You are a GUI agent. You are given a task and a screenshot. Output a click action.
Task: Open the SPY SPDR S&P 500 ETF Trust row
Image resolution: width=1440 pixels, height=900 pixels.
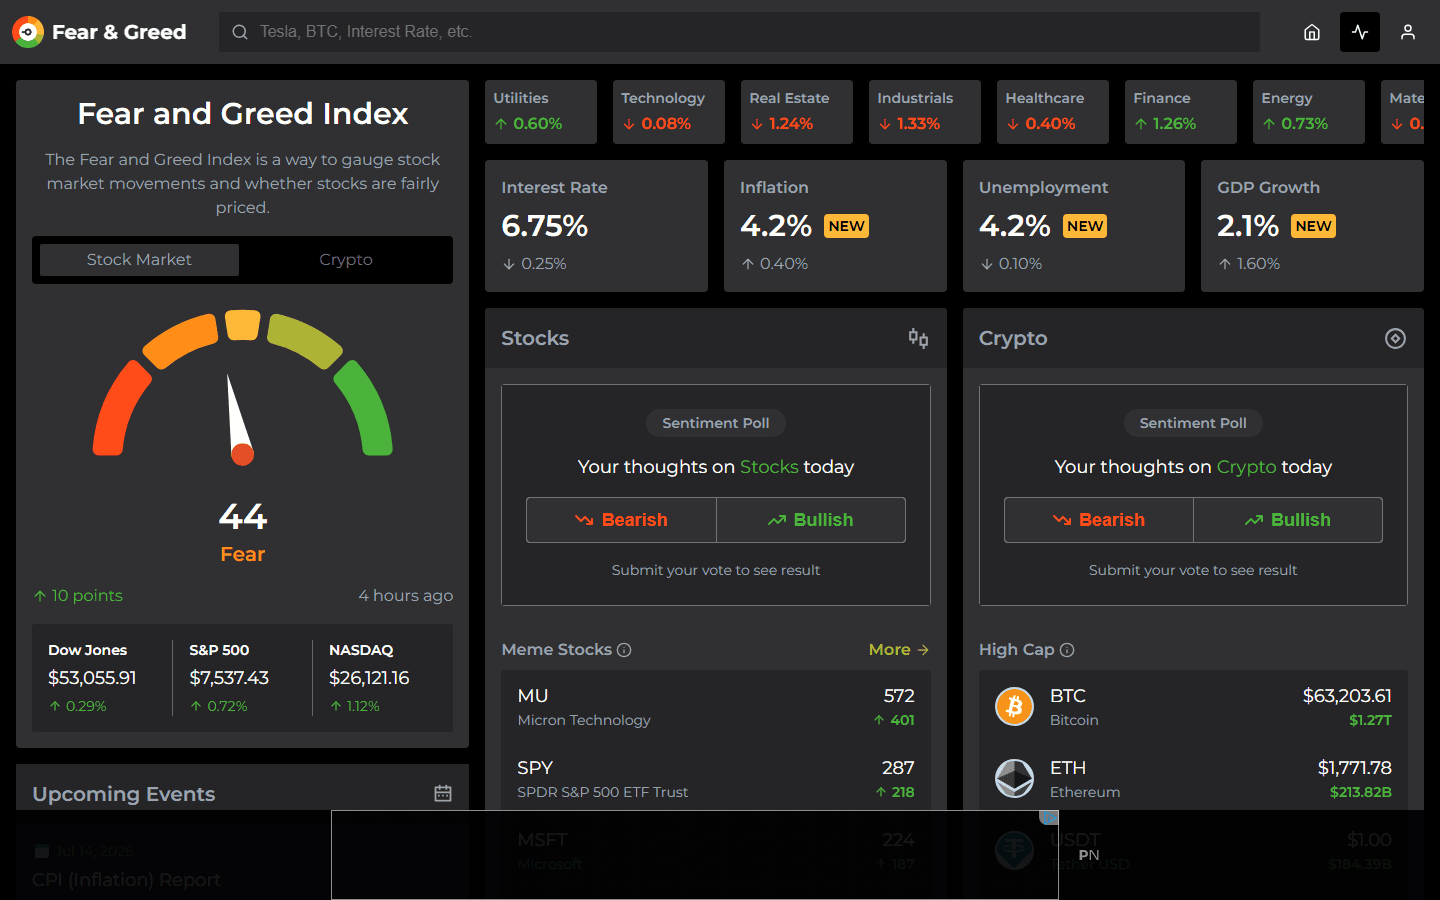[716, 778]
